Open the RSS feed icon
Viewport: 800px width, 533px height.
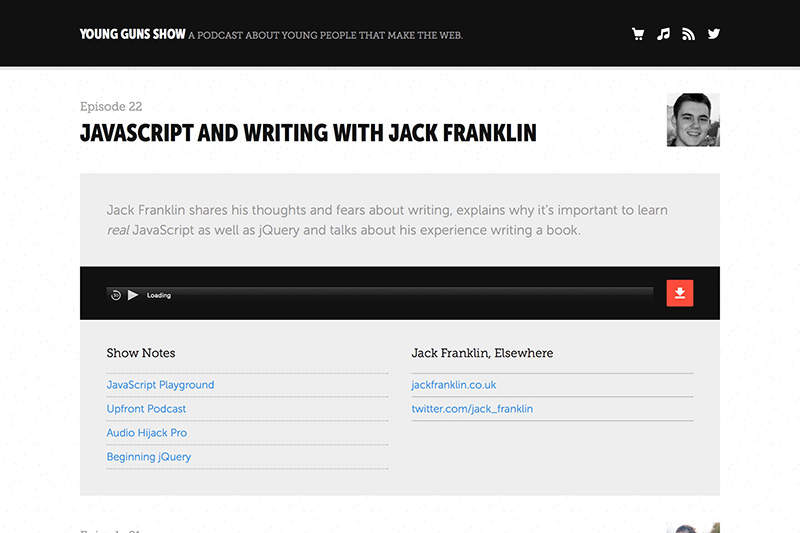[688, 34]
